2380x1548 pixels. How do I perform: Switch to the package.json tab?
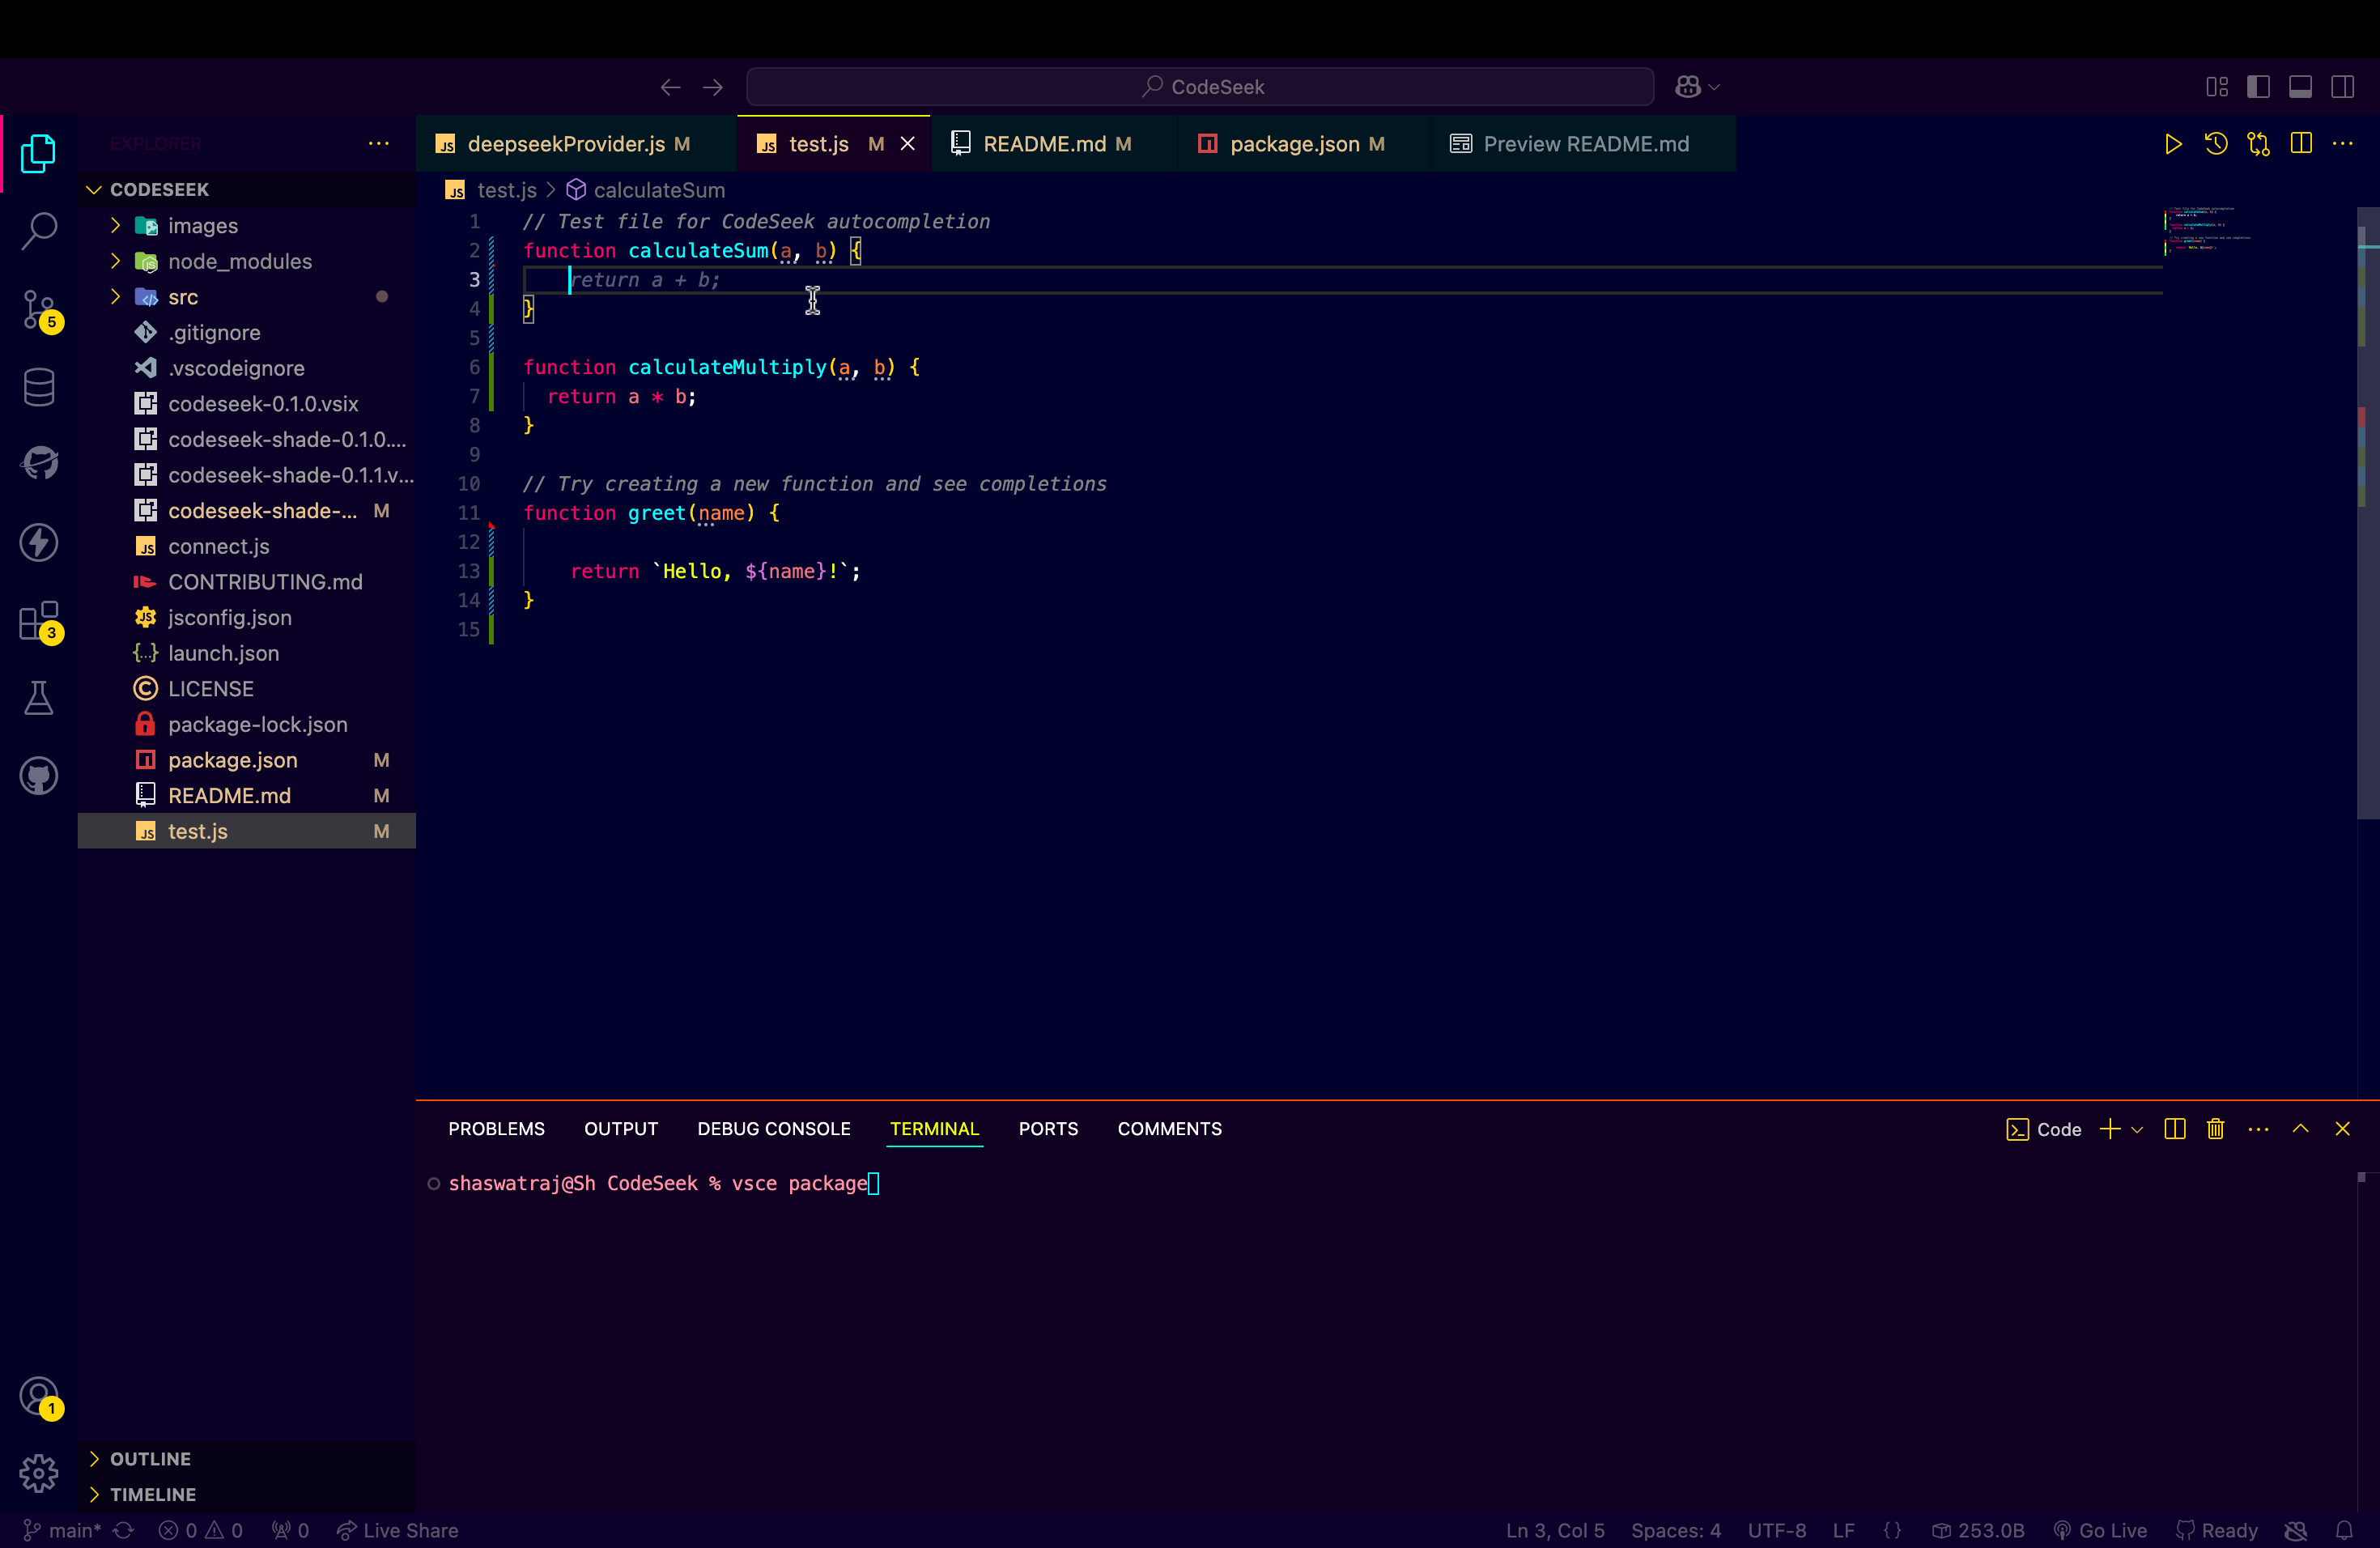click(1293, 144)
